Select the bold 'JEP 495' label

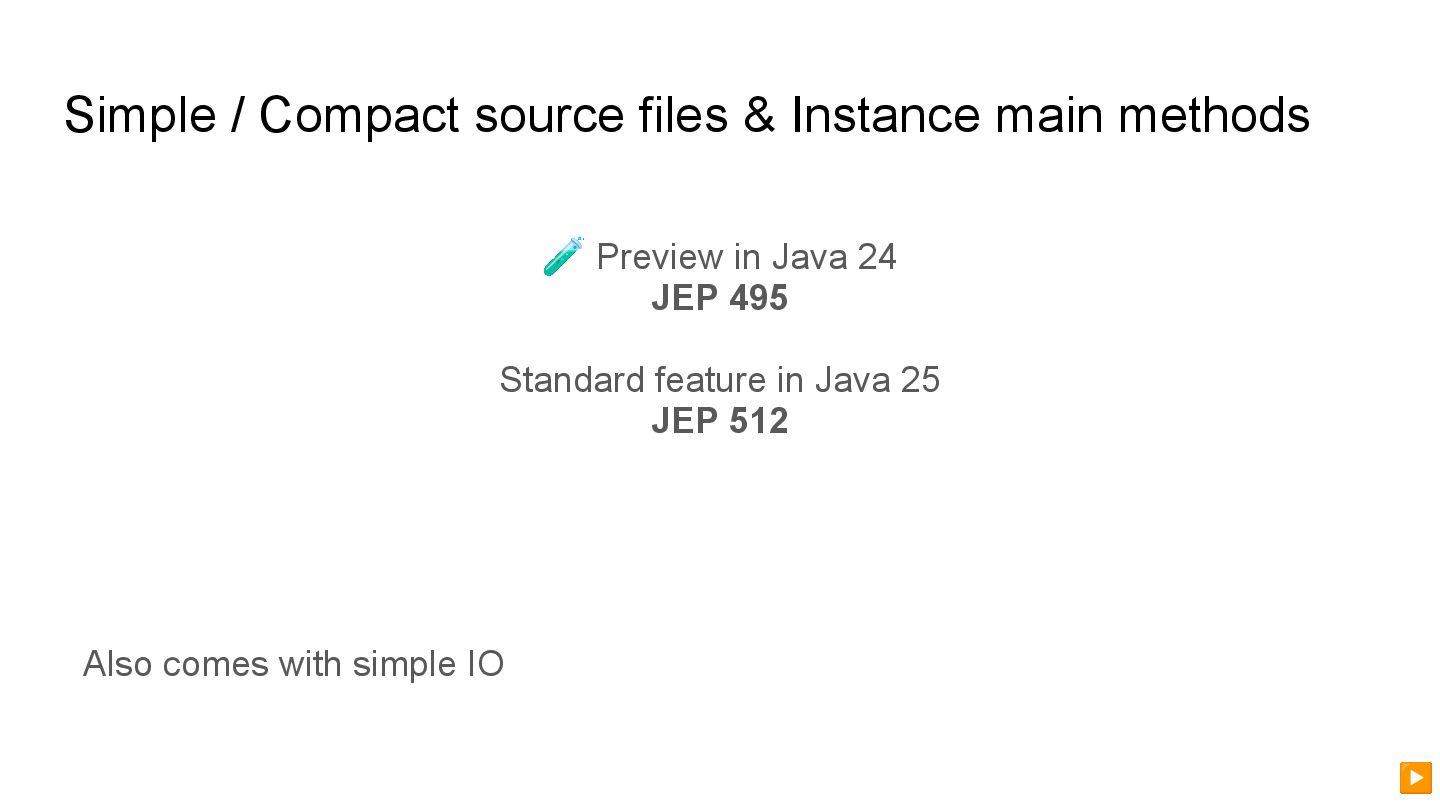719,298
